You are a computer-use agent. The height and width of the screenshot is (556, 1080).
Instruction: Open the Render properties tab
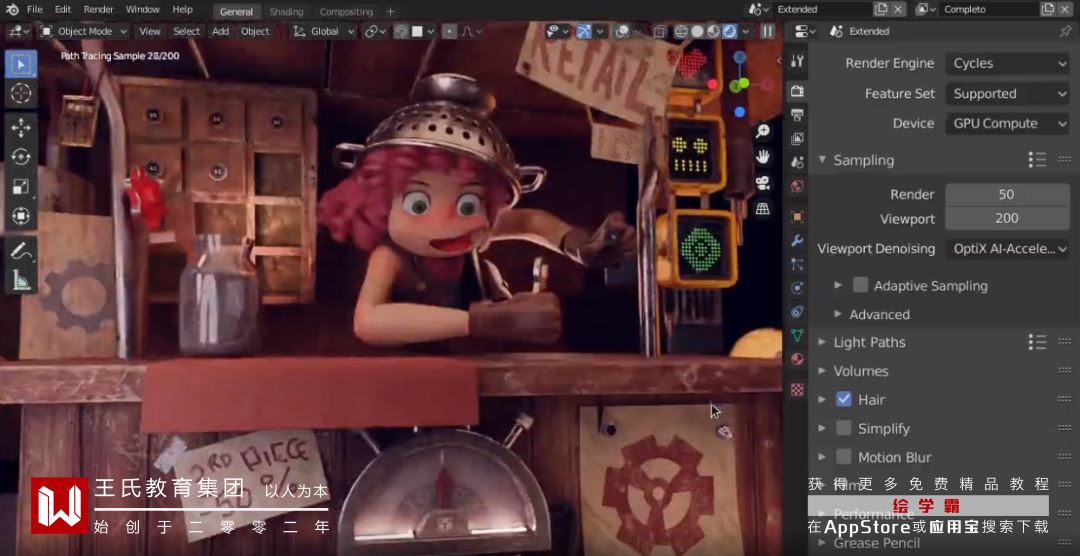tap(798, 91)
